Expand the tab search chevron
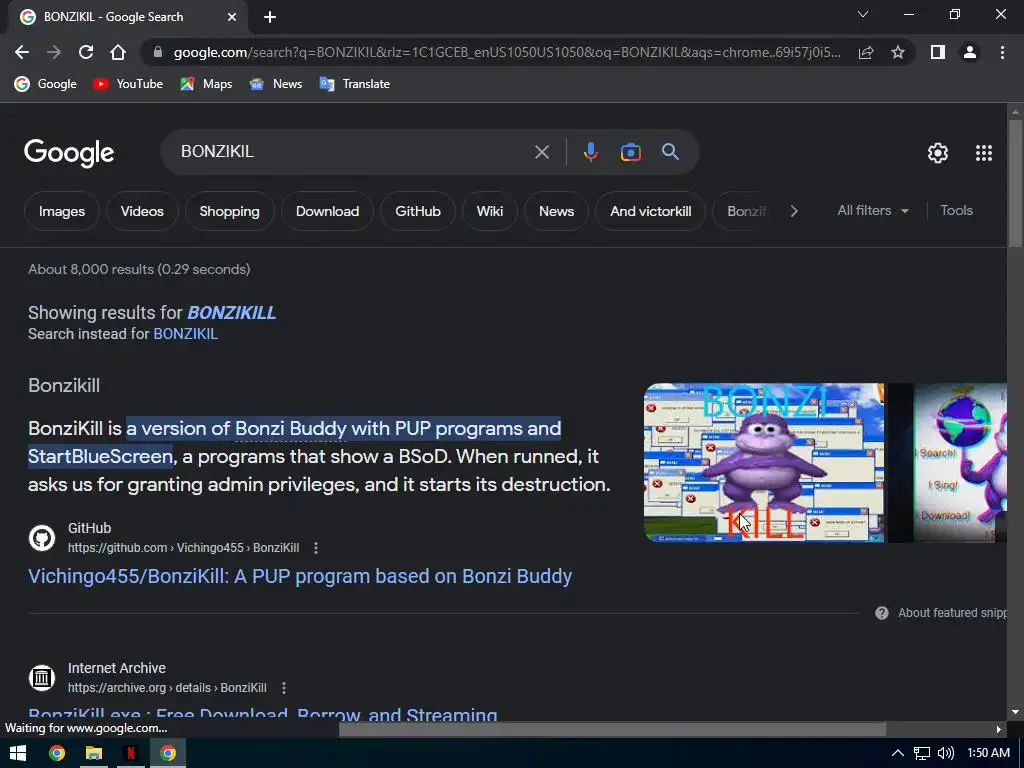Screen dimensions: 1024x768 tap(863, 14)
